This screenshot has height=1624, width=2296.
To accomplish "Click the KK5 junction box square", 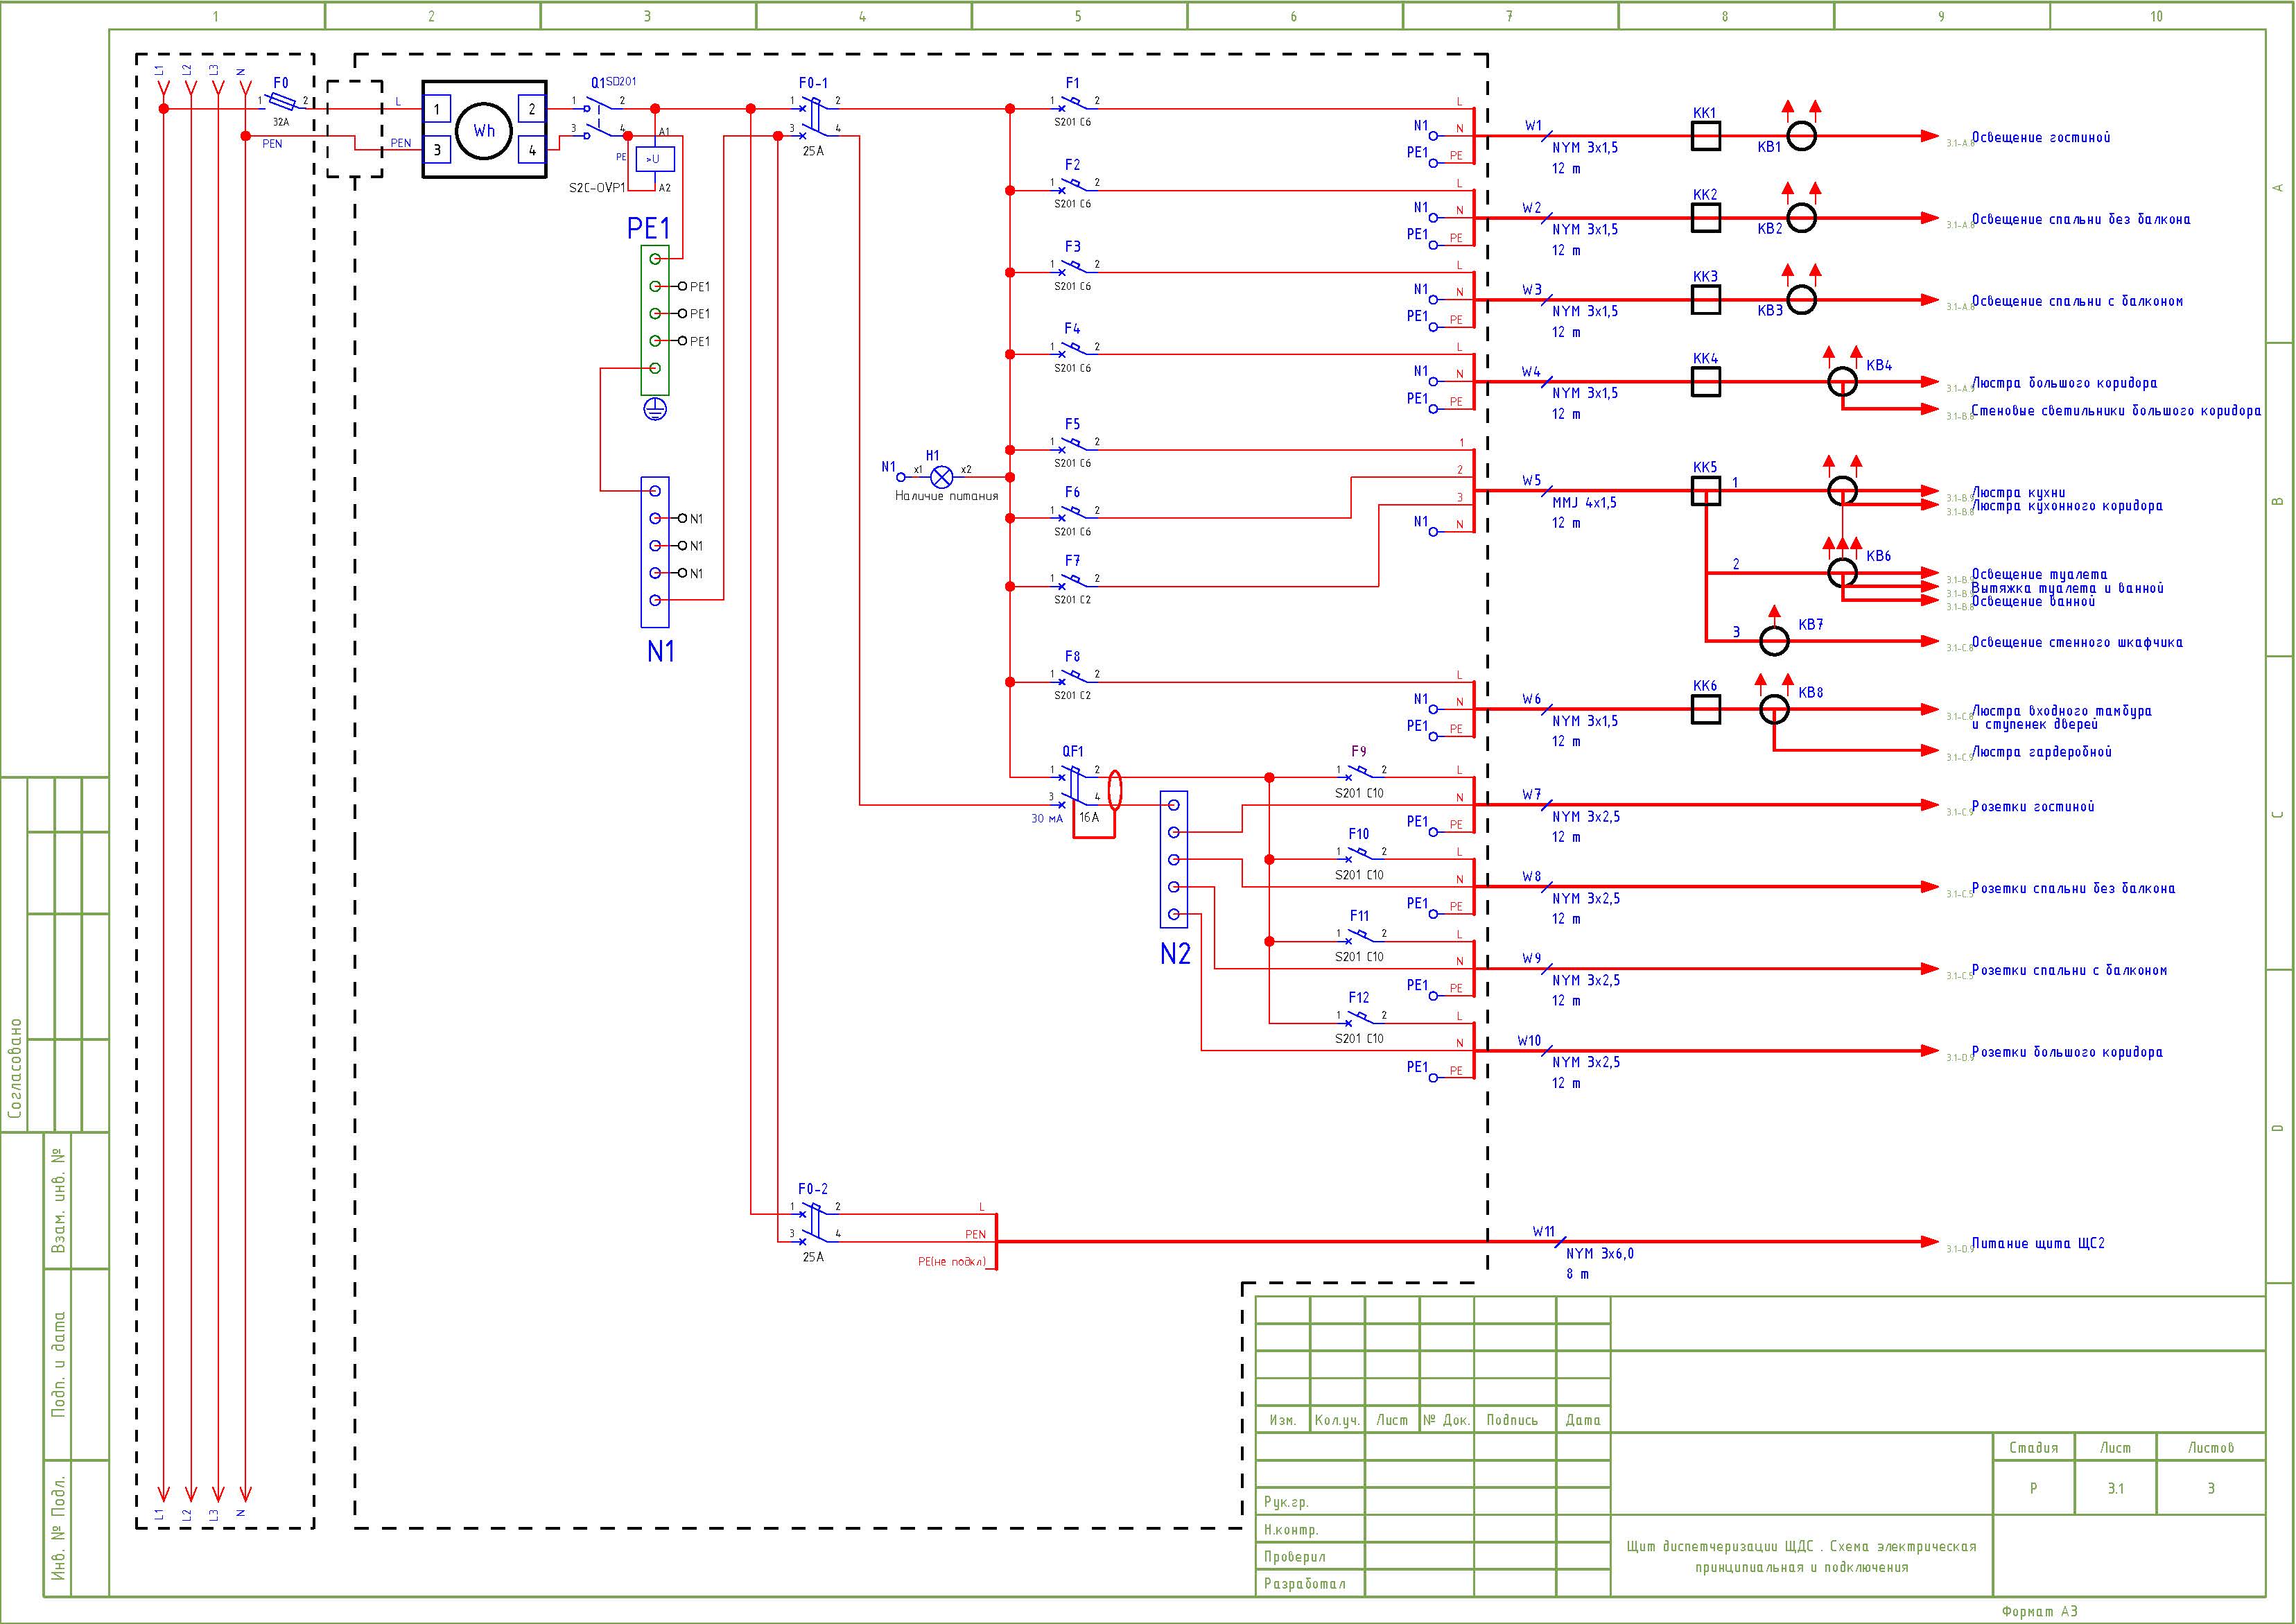I will coord(1706,491).
